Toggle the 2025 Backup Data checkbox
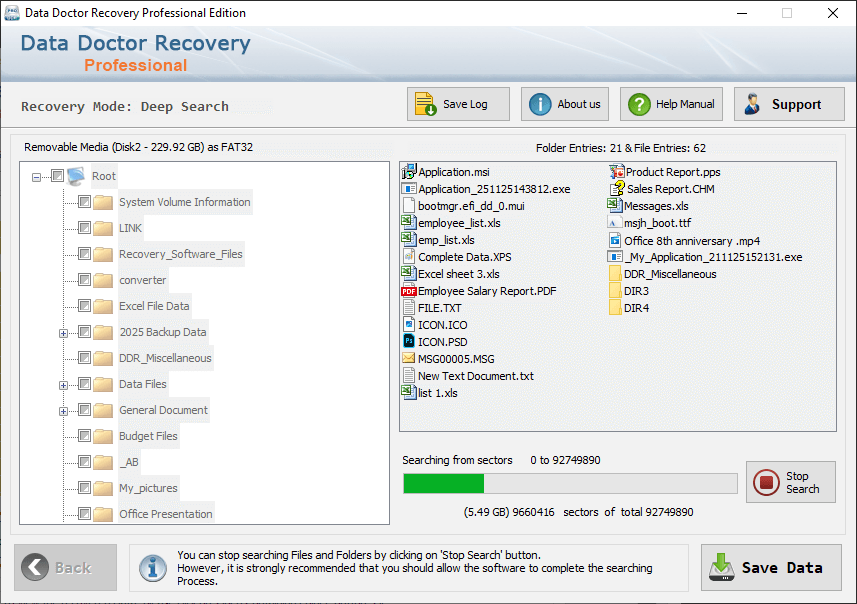 tap(84, 332)
